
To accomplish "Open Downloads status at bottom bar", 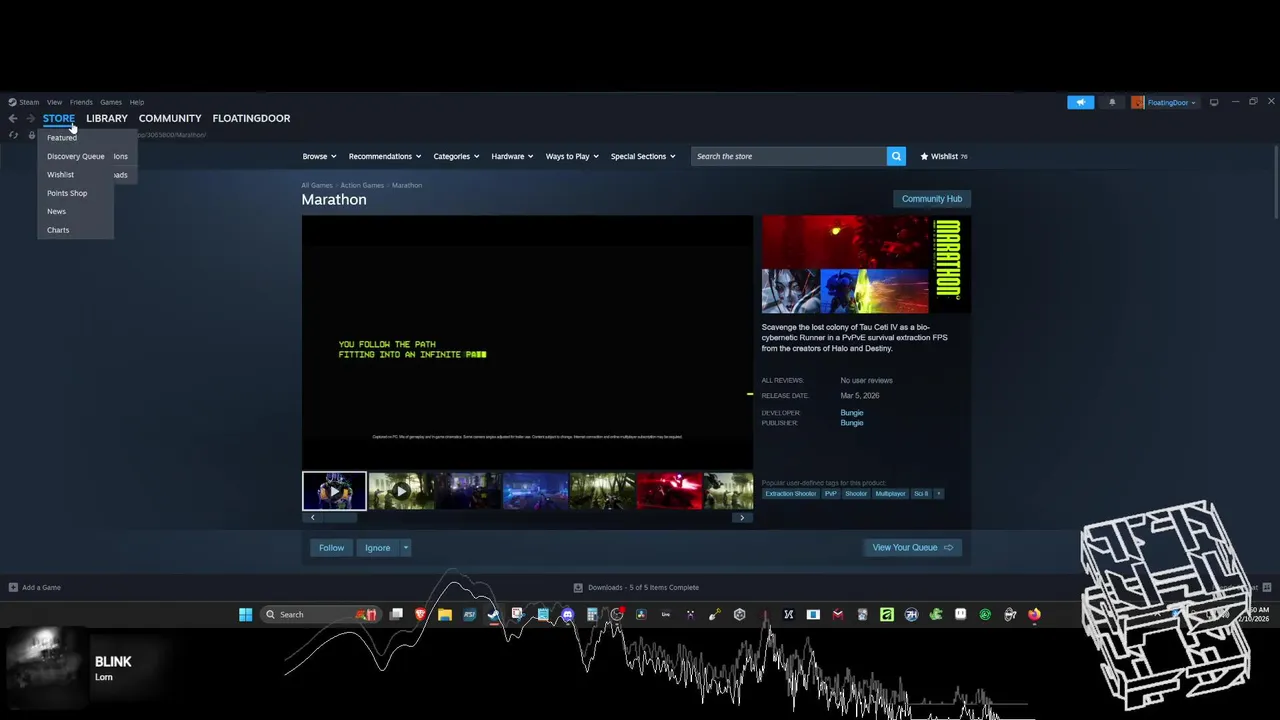I will tap(636, 587).
